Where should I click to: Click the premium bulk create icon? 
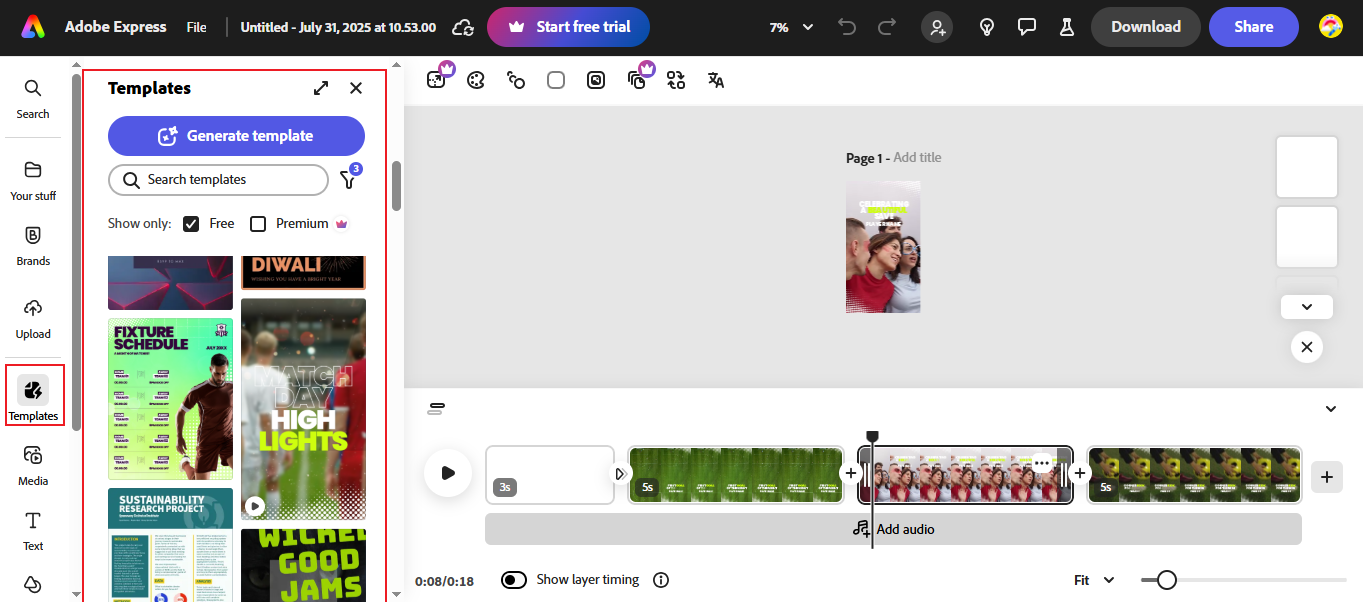tap(638, 79)
